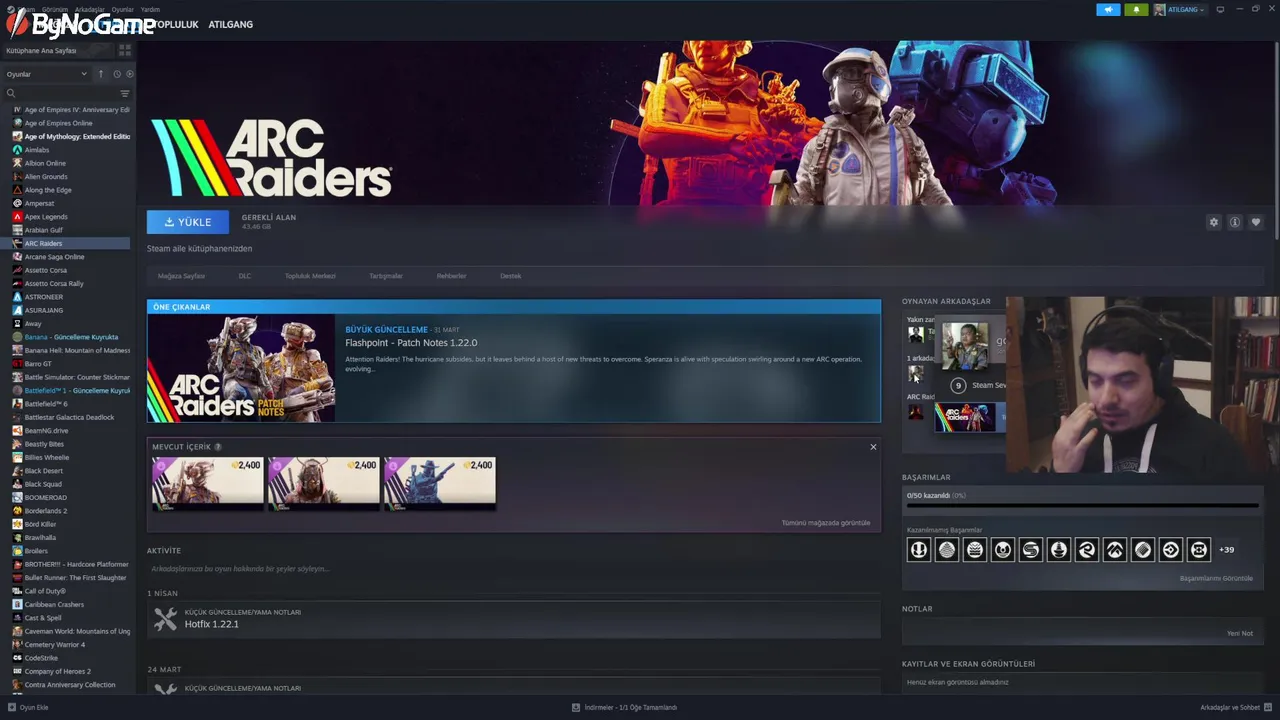Image resolution: width=1280 pixels, height=720 pixels.
Task: Click the YÜKLE install button
Action: tap(188, 222)
